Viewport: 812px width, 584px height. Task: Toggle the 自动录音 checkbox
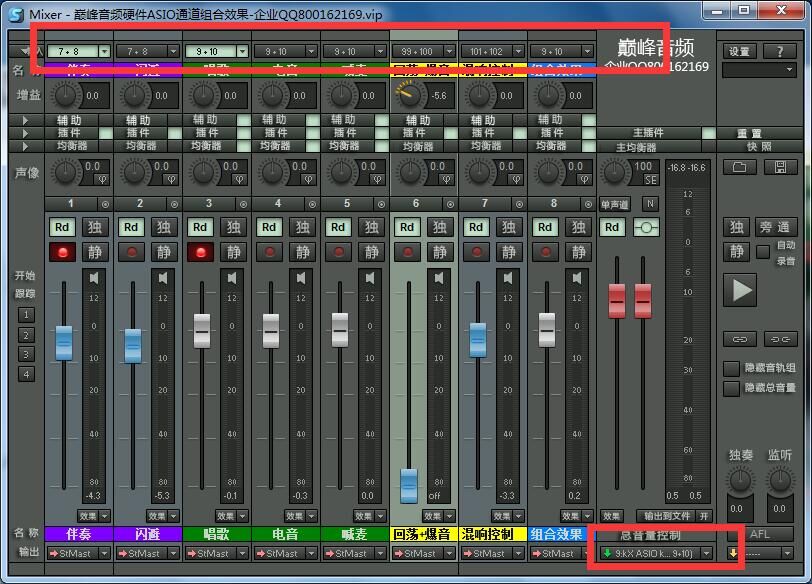763,251
